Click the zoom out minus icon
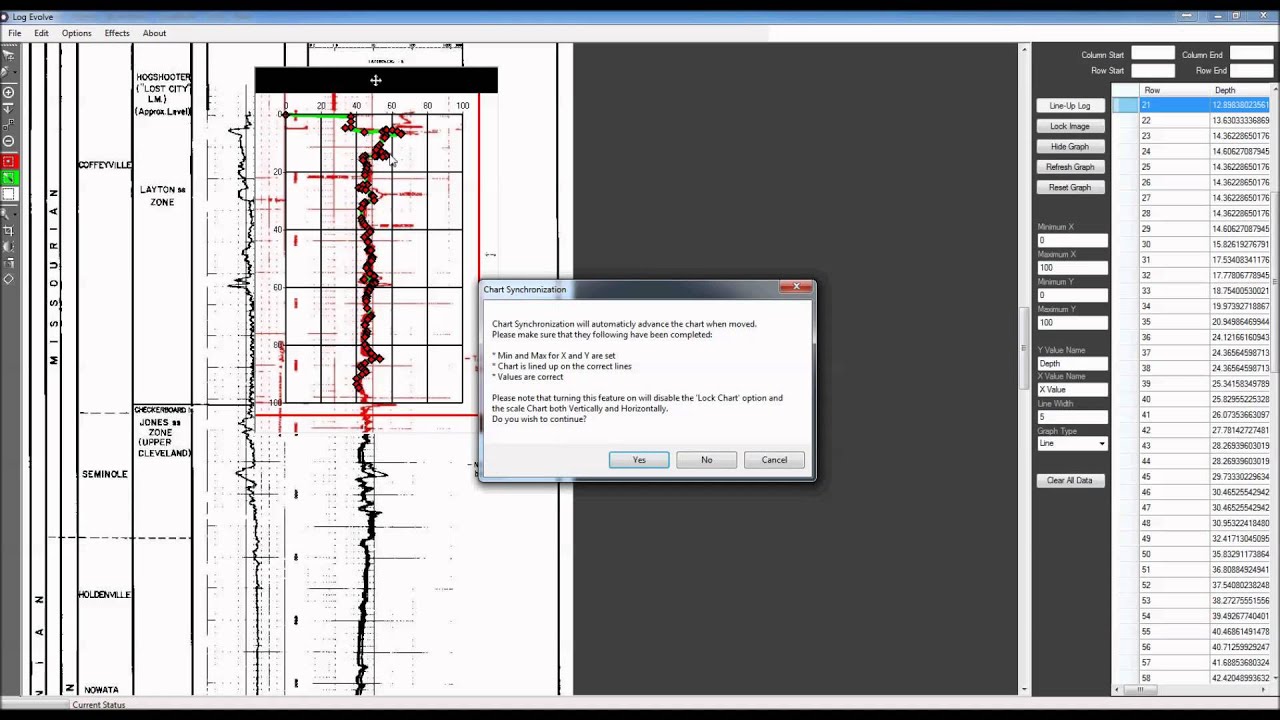Viewport: 1280px width, 720px height. 8,141
